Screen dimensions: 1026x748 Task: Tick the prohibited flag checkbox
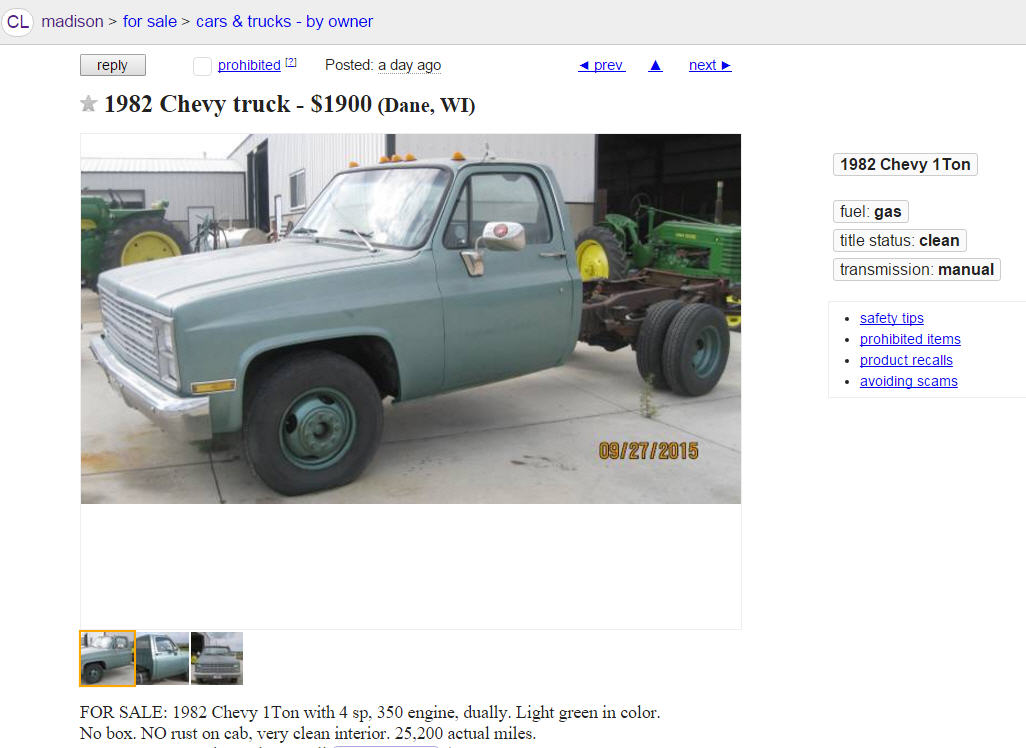[x=202, y=66]
